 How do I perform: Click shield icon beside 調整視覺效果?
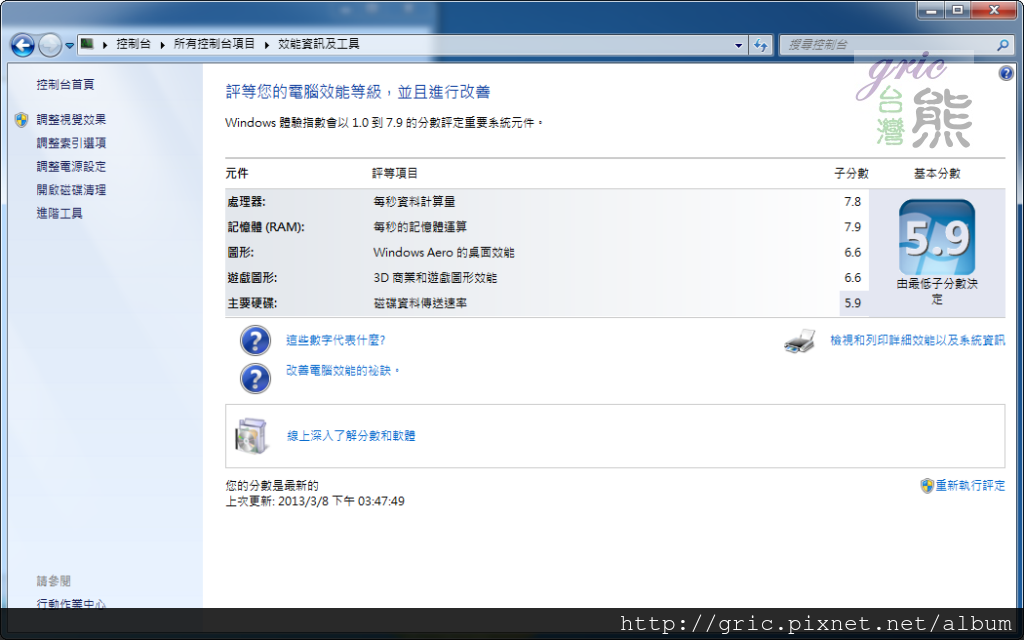coord(22,120)
